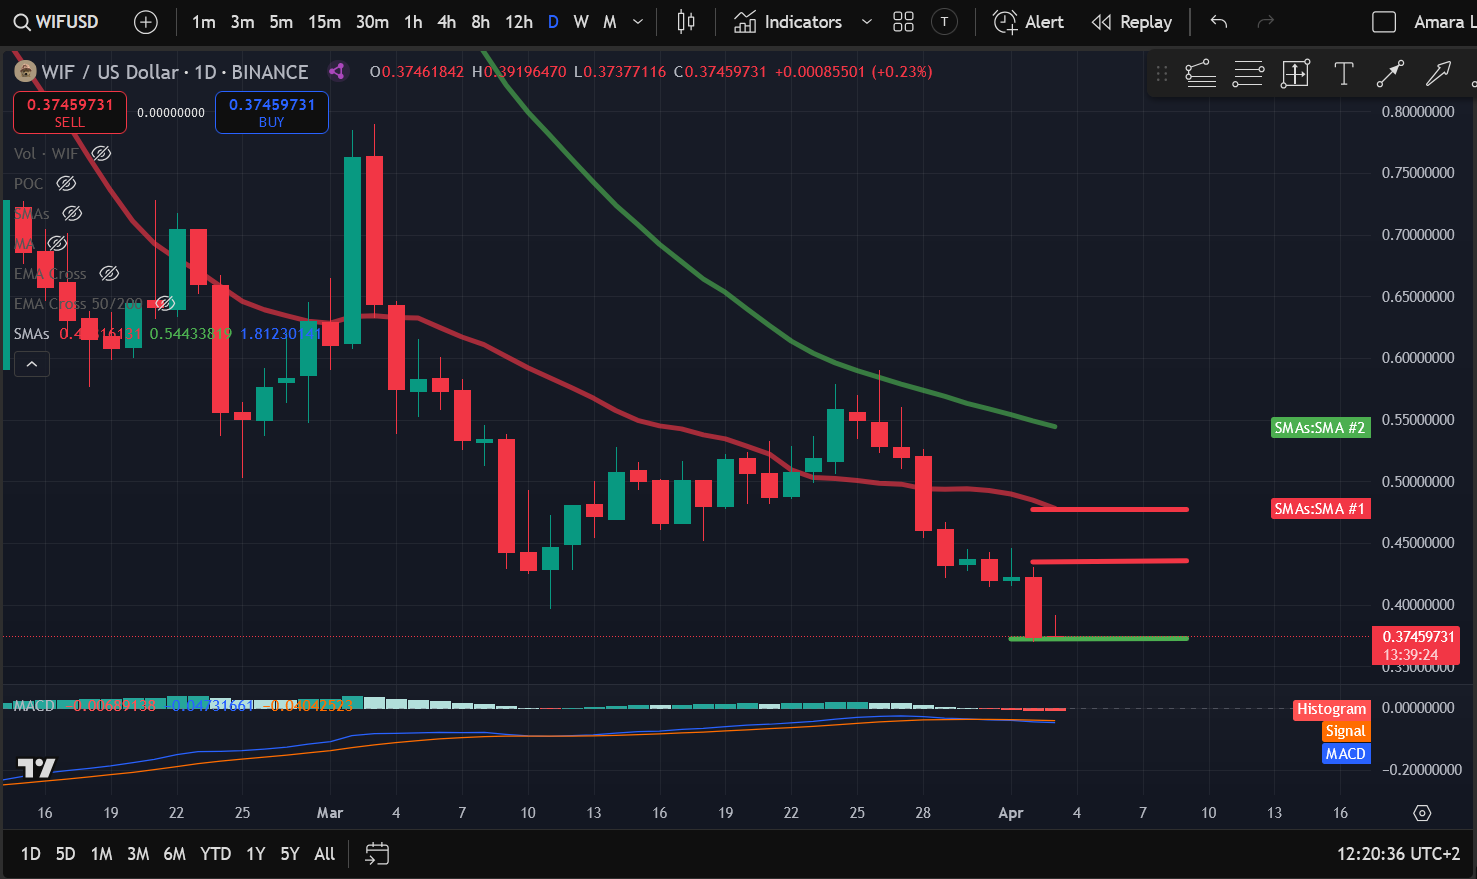Undo the last chart action
The height and width of the screenshot is (879, 1477).
pyautogui.click(x=1218, y=22)
